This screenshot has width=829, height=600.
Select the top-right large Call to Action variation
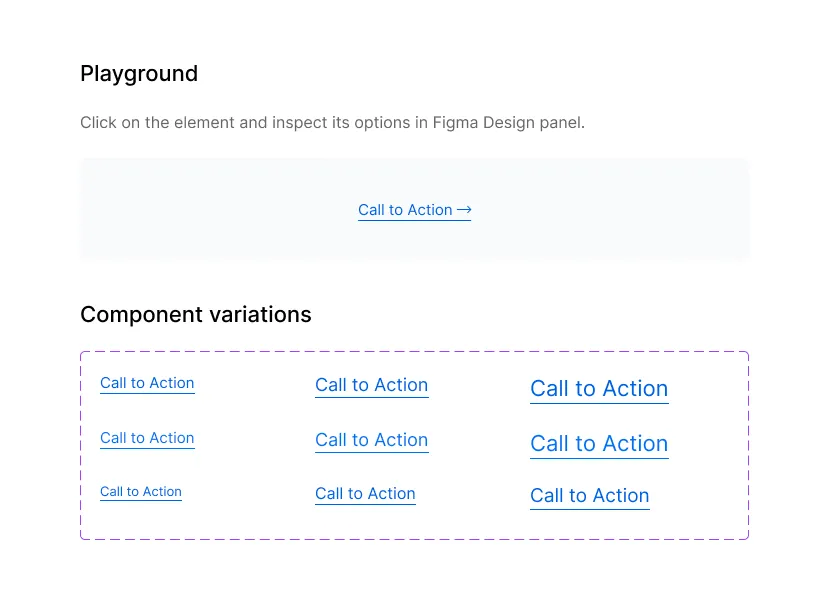coord(599,390)
